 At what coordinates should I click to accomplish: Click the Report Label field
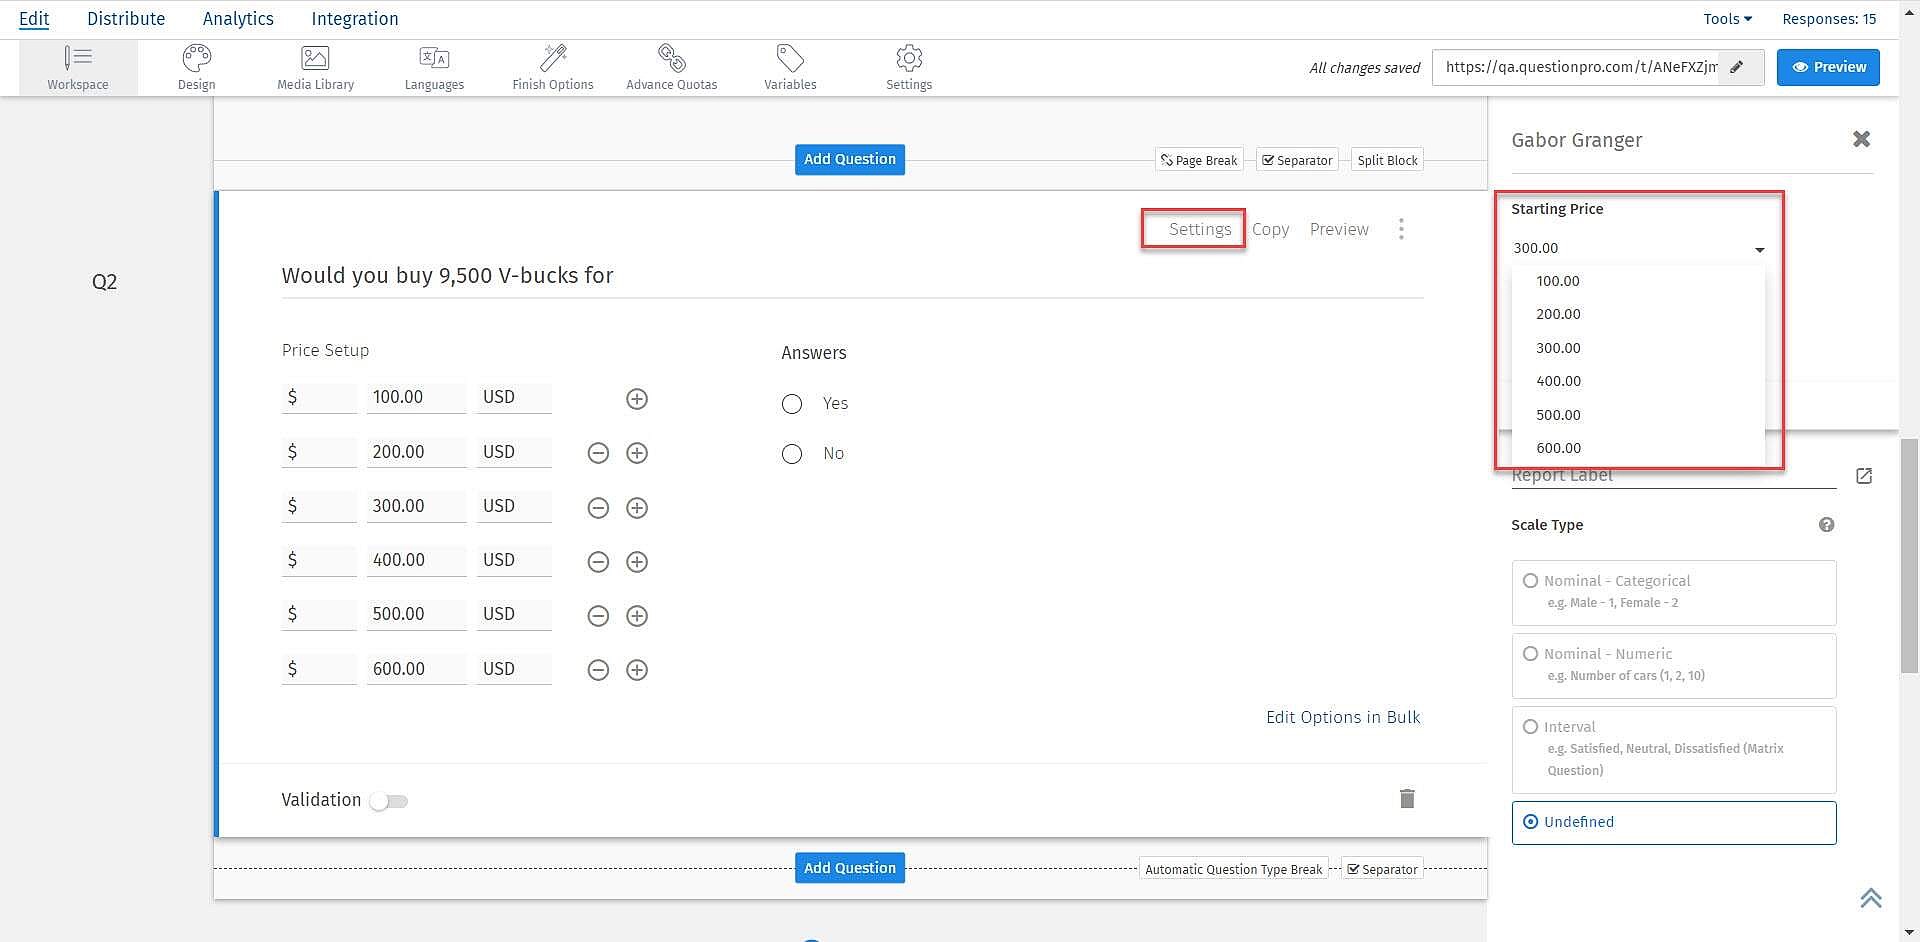(1674, 476)
